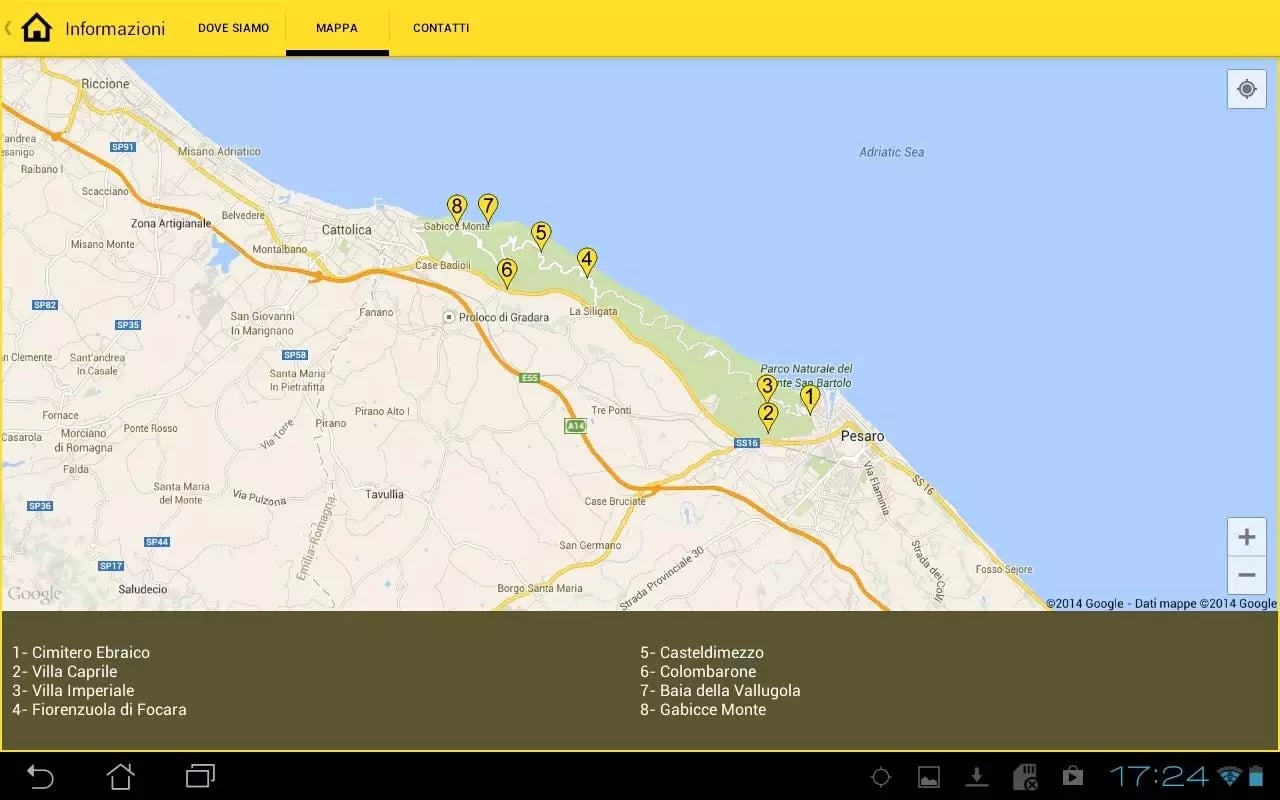This screenshot has width=1280, height=800.
Task: Tap the SS16 road shield near Pesaro
Action: point(747,442)
